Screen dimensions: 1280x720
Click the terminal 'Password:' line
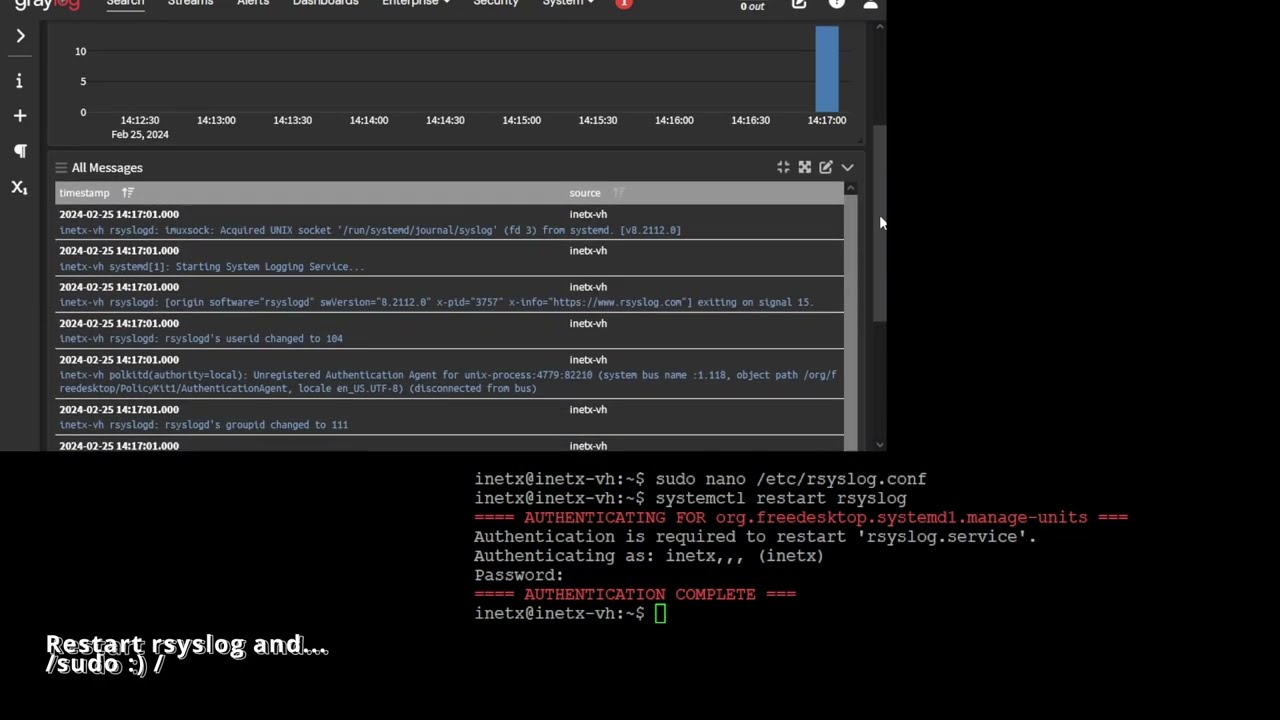coord(519,575)
